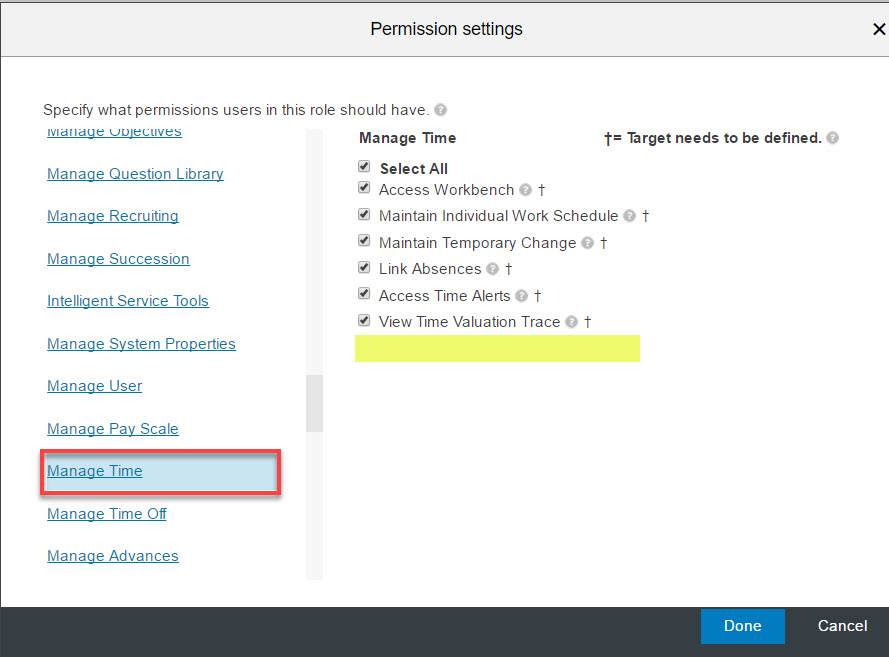Click help icon after 'Target needs to be defined'
889x657 pixels.
[832, 138]
